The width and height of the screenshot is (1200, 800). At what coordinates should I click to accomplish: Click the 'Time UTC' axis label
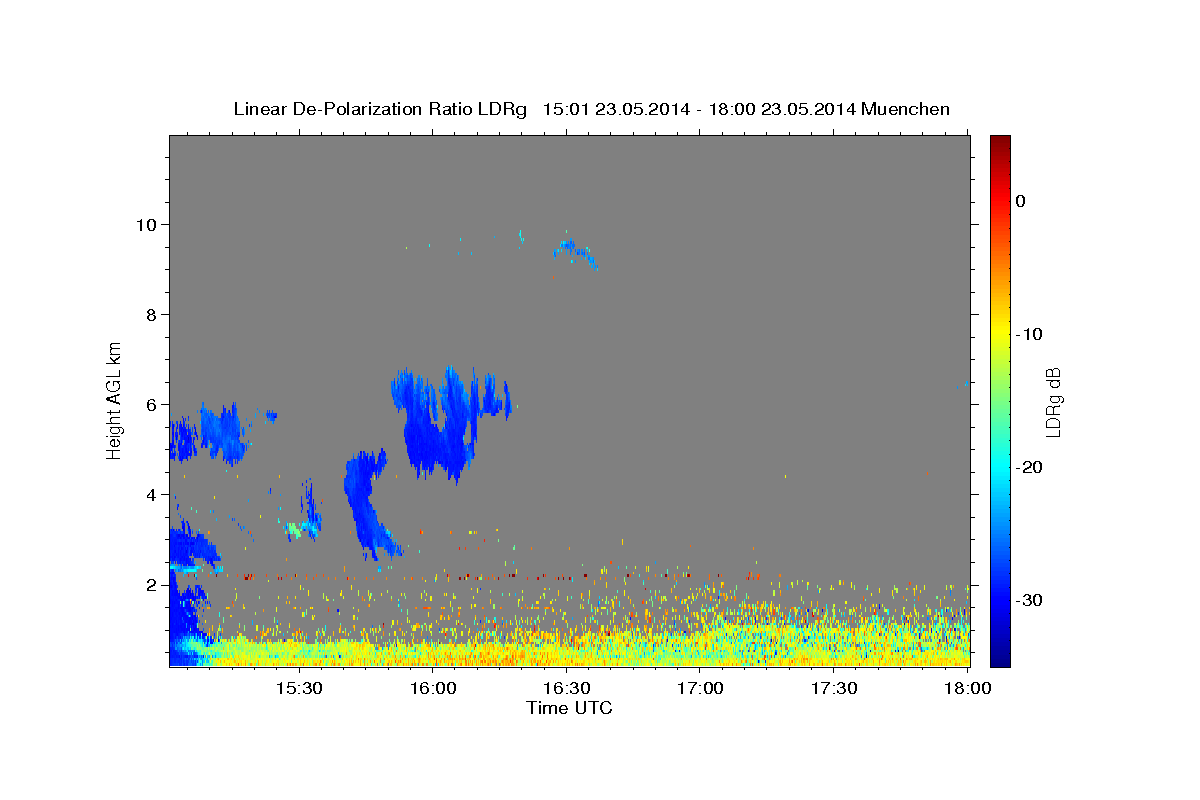click(569, 708)
